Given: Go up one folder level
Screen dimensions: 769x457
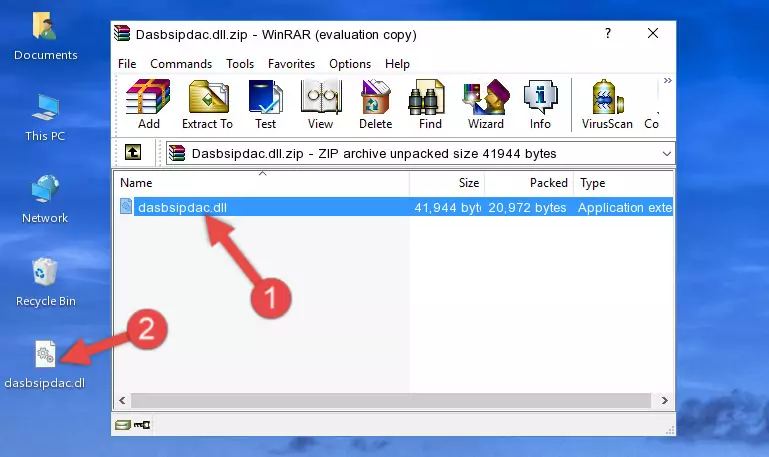Looking at the screenshot, I should (x=133, y=152).
